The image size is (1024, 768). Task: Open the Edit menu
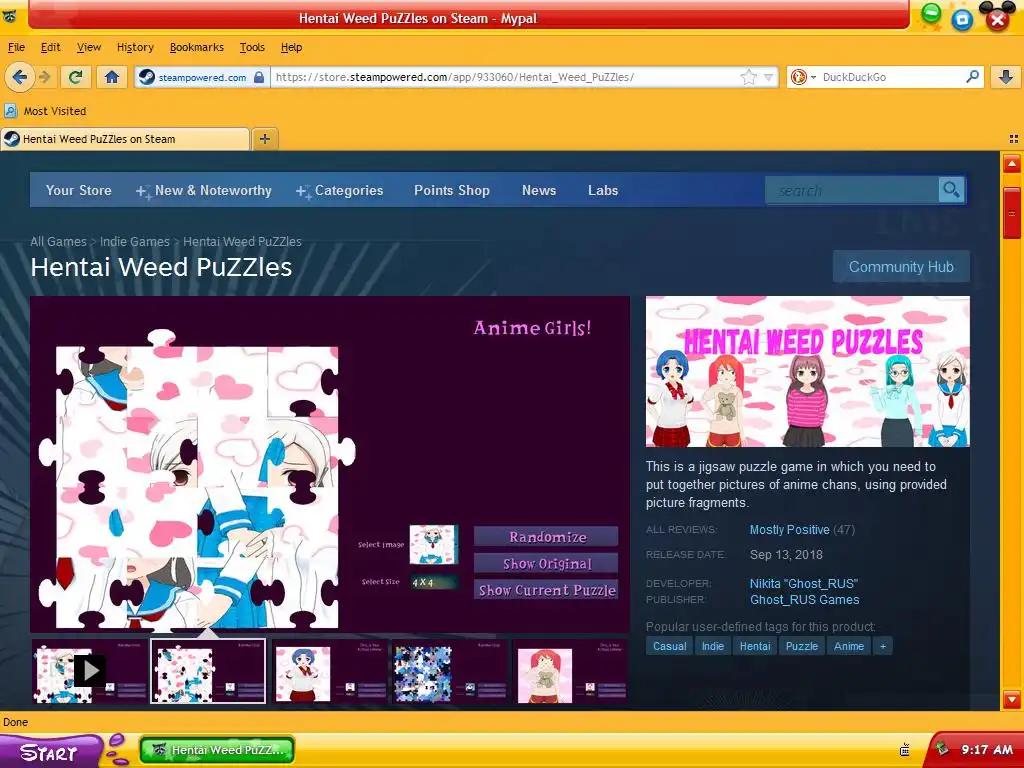[50, 47]
